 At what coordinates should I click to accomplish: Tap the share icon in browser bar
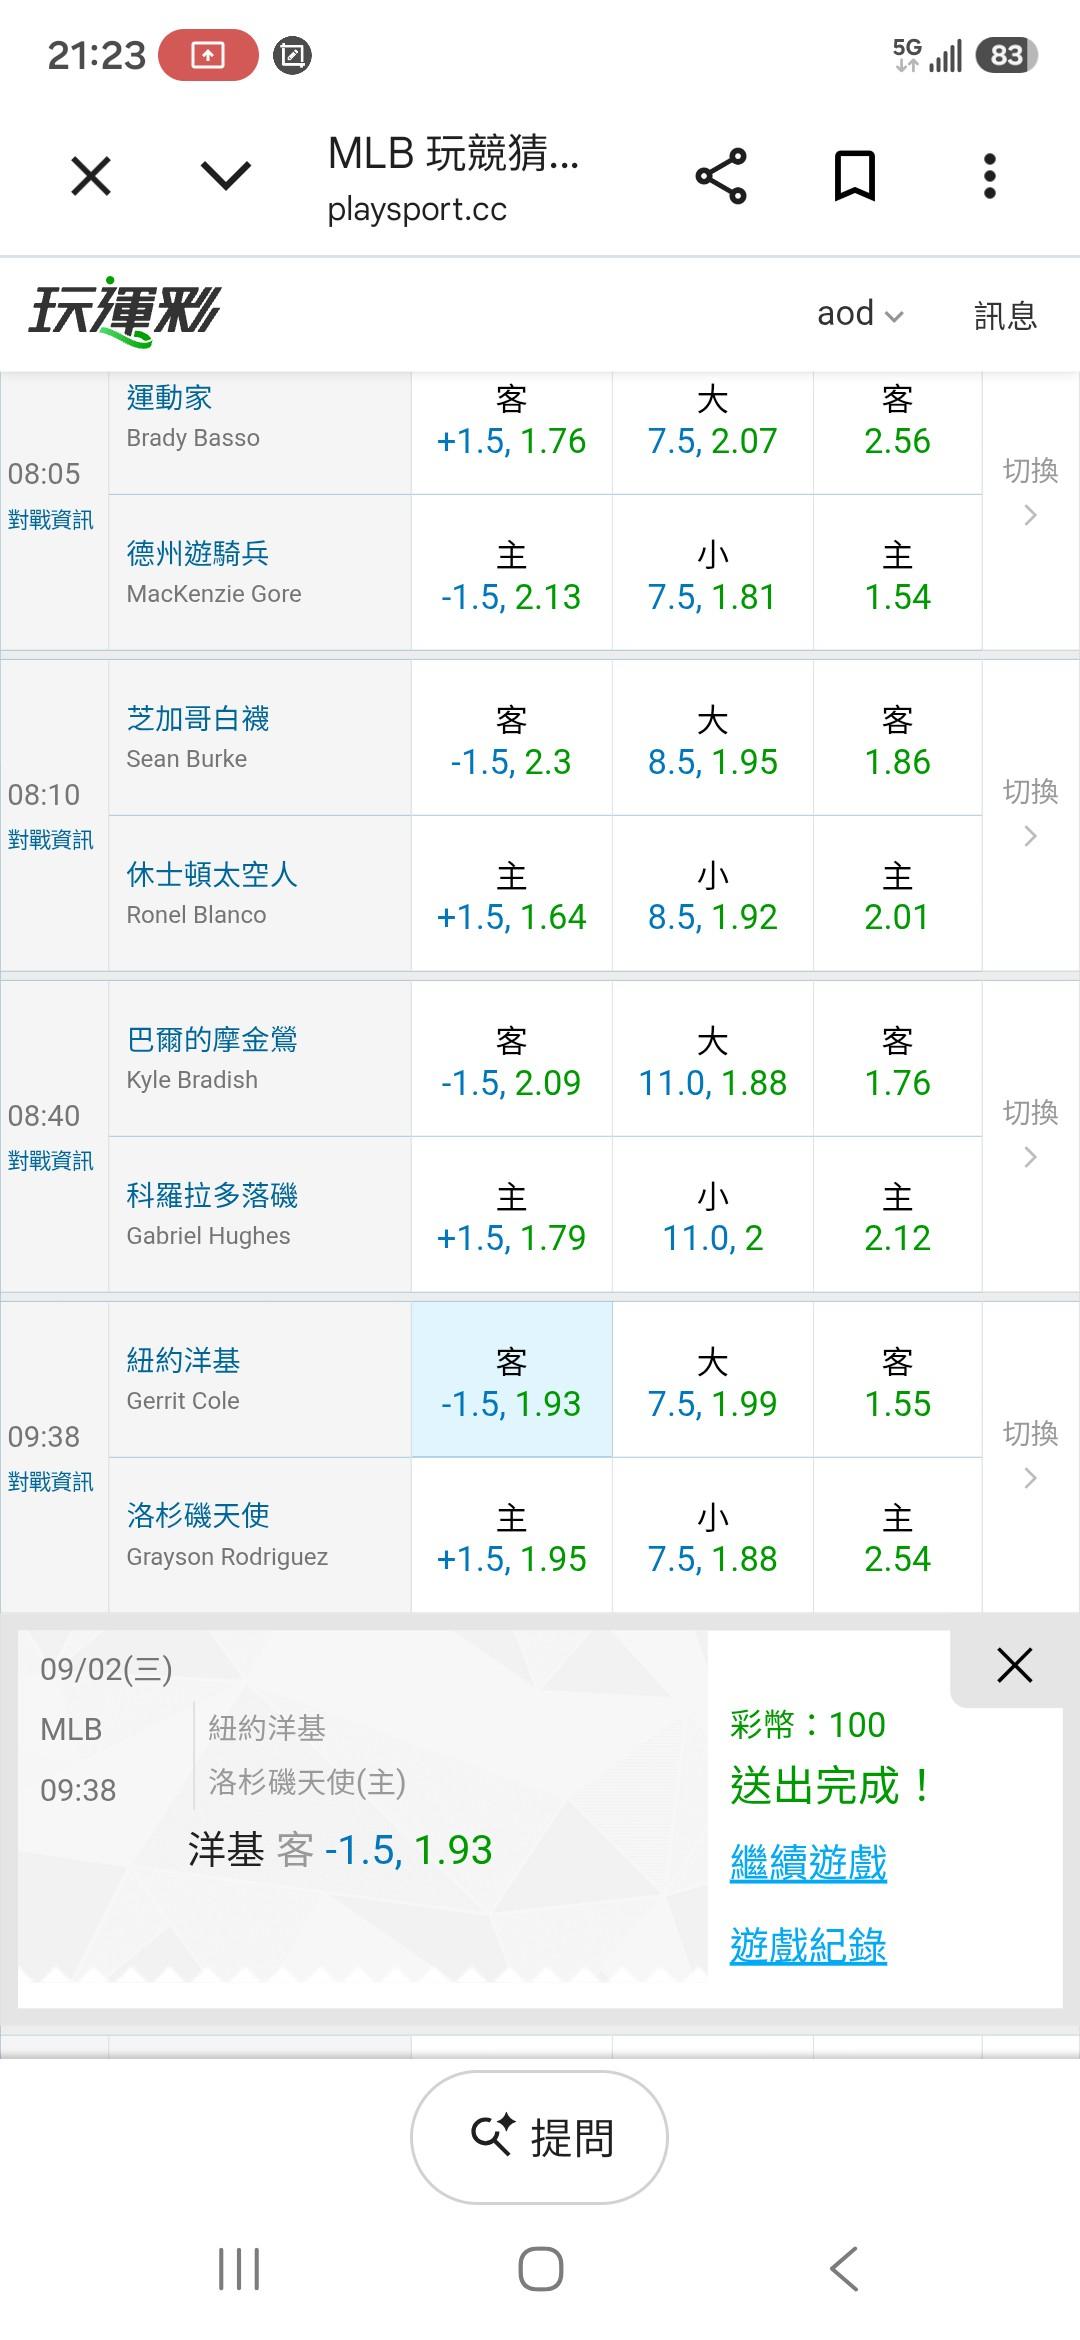pos(721,176)
